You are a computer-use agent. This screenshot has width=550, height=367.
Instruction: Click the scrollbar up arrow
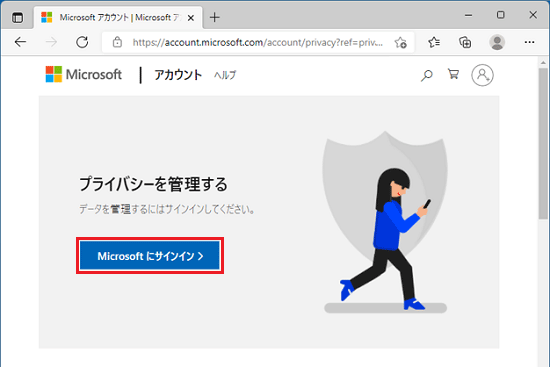pyautogui.click(x=543, y=62)
